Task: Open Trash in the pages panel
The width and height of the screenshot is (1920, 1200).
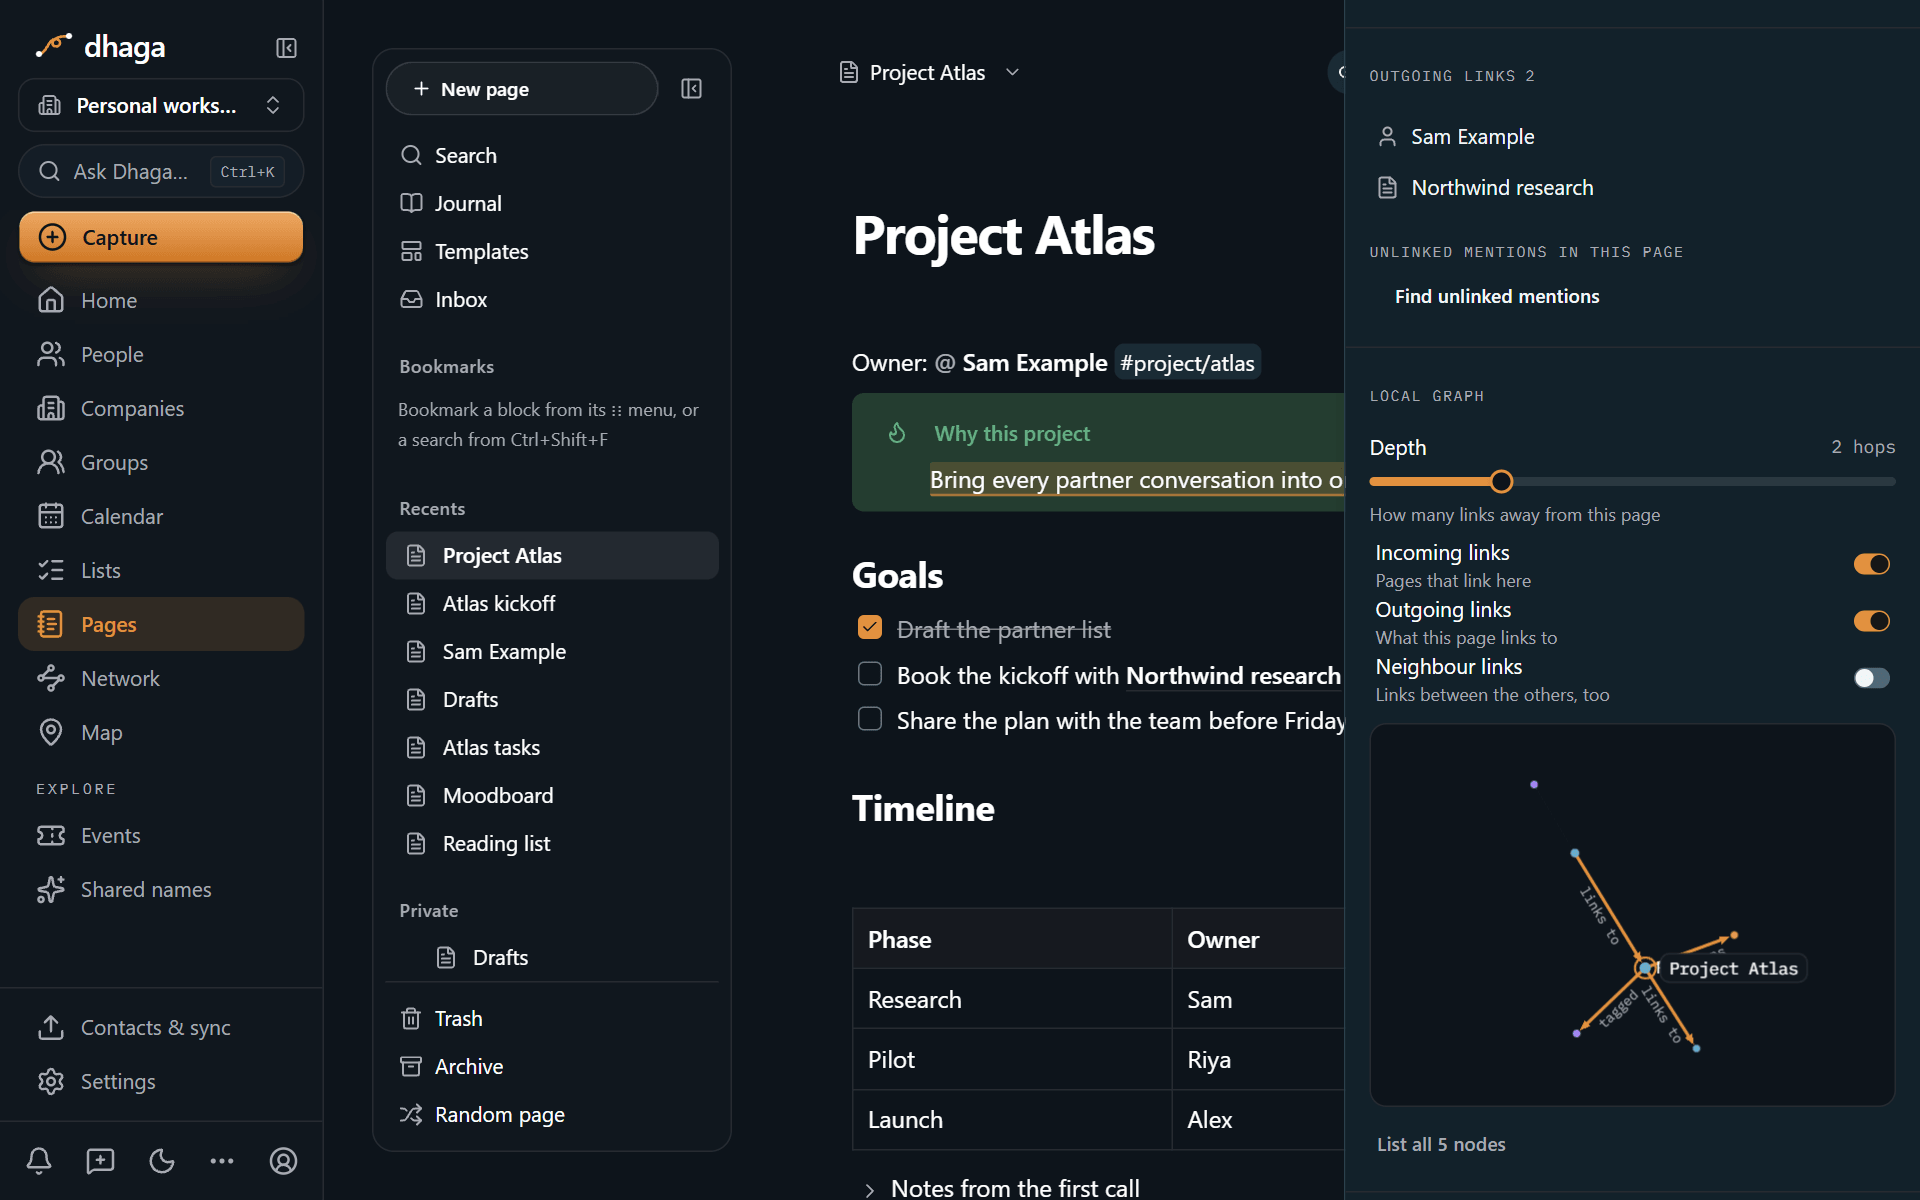Action: (x=552, y=1018)
